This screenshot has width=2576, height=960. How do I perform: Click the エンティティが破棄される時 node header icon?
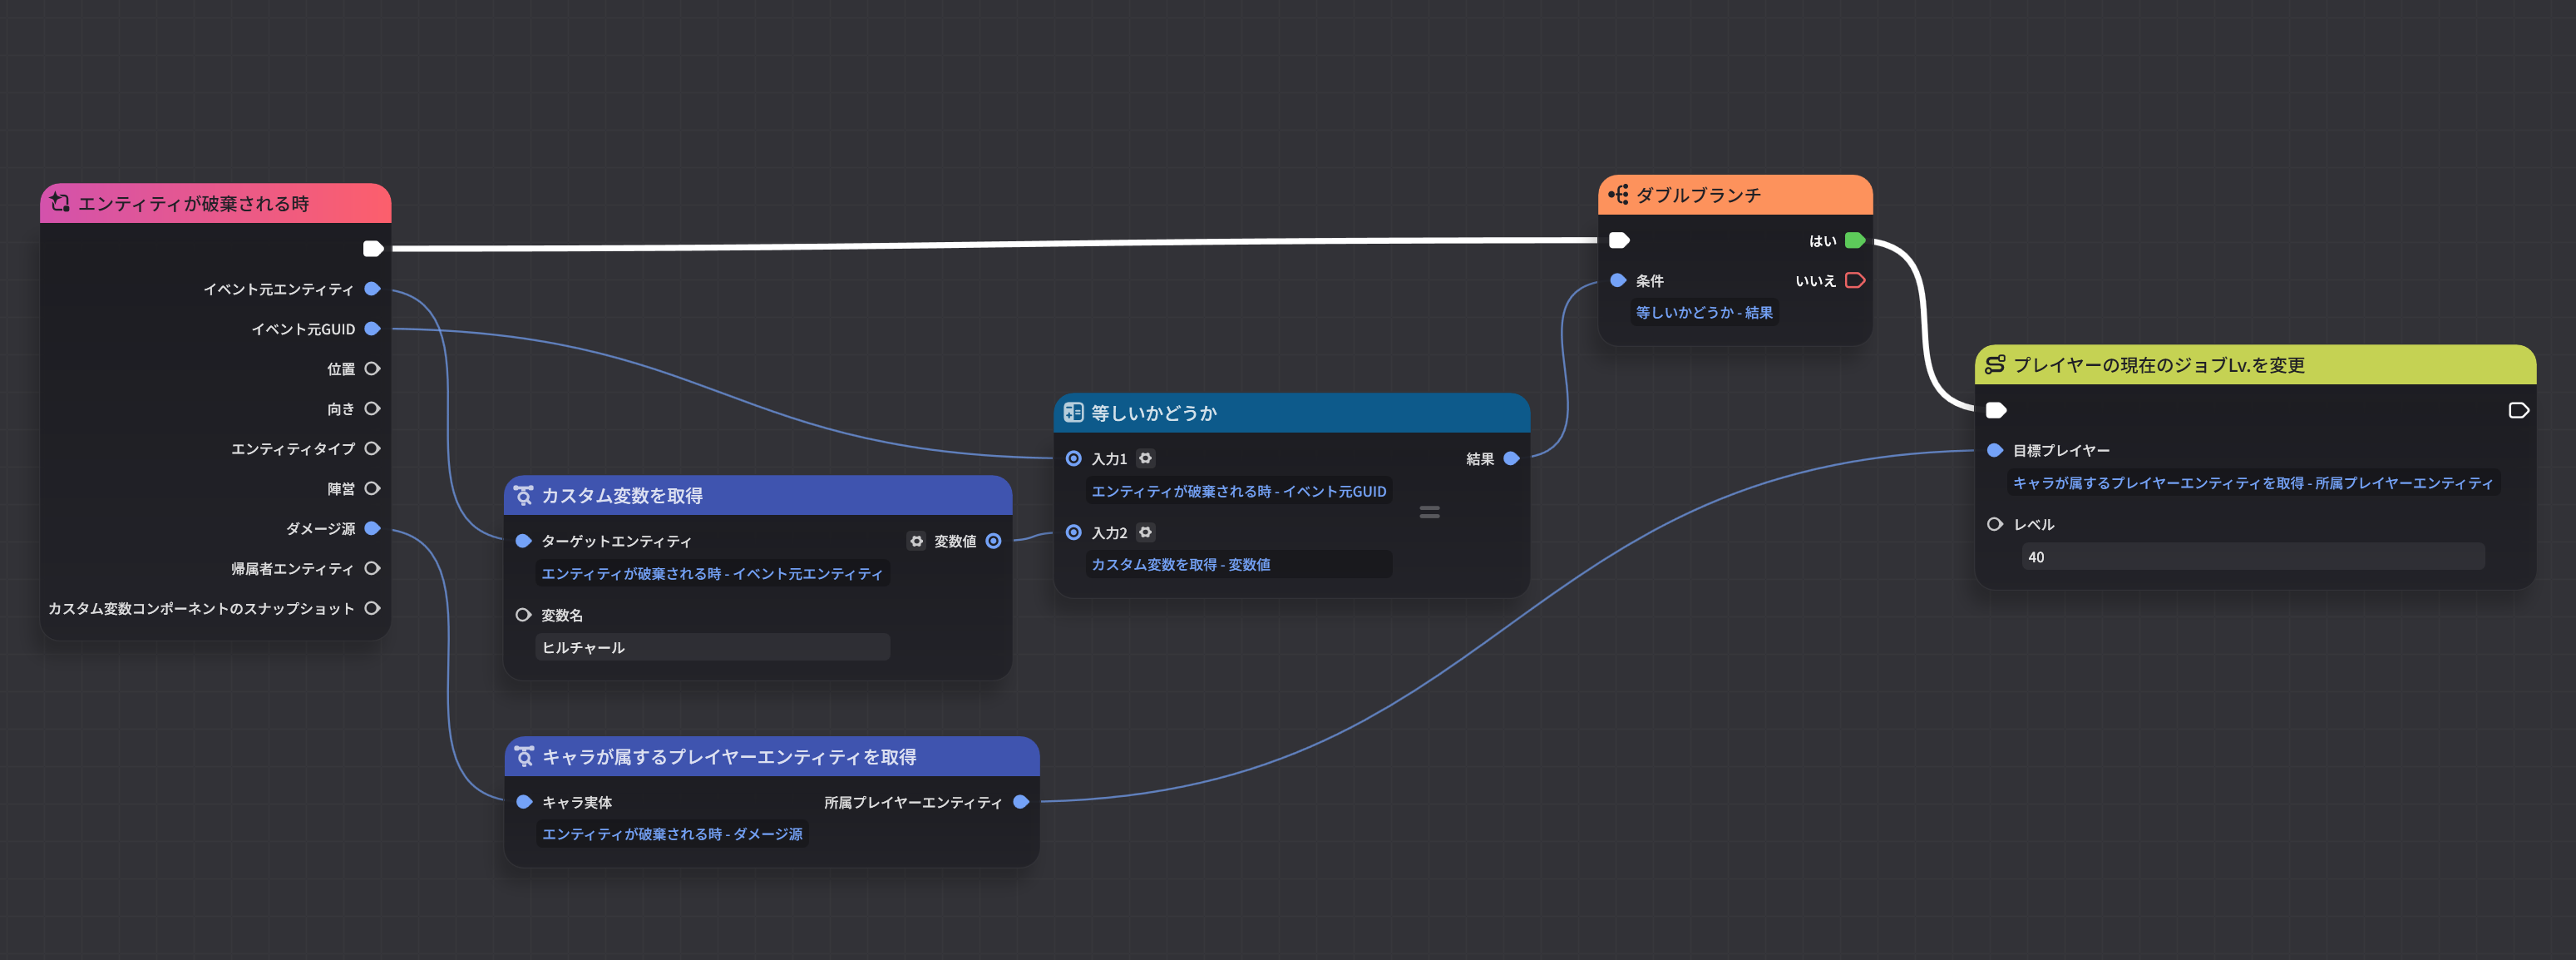(x=59, y=202)
